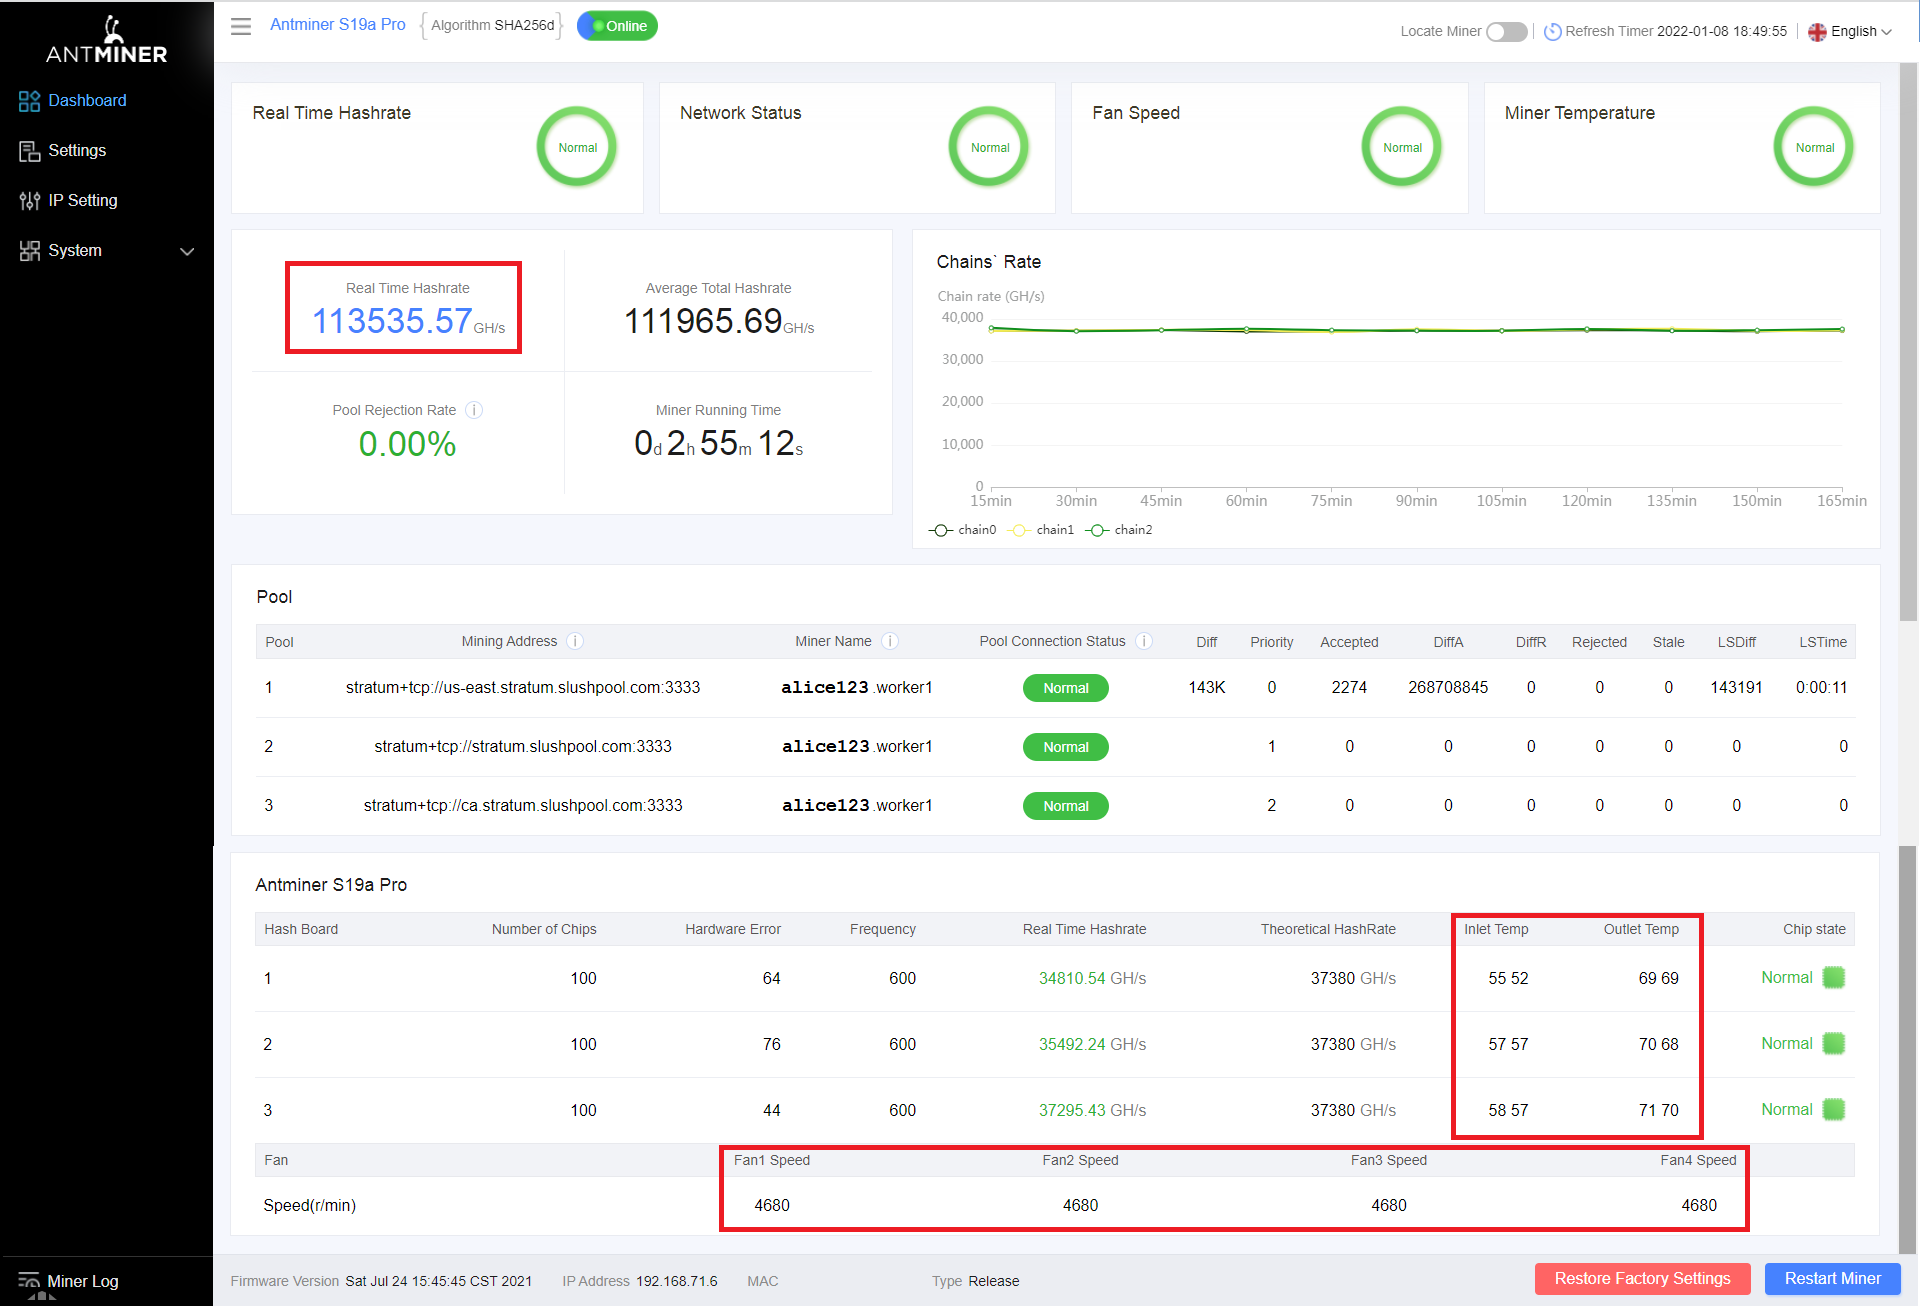Click the 90min data point on chain chart
The width and height of the screenshot is (1920, 1308).
pos(1416,330)
